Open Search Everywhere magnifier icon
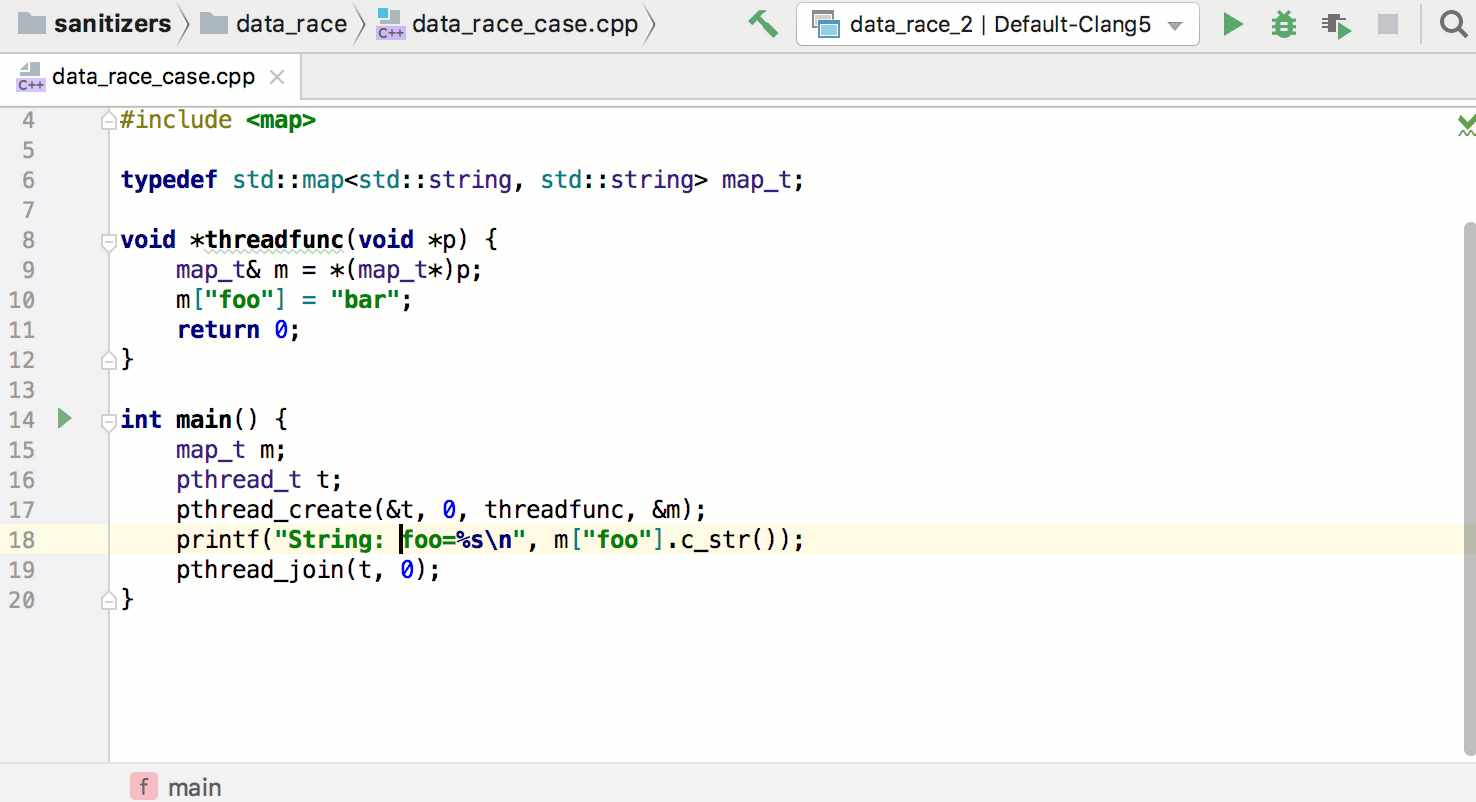 (1453, 24)
